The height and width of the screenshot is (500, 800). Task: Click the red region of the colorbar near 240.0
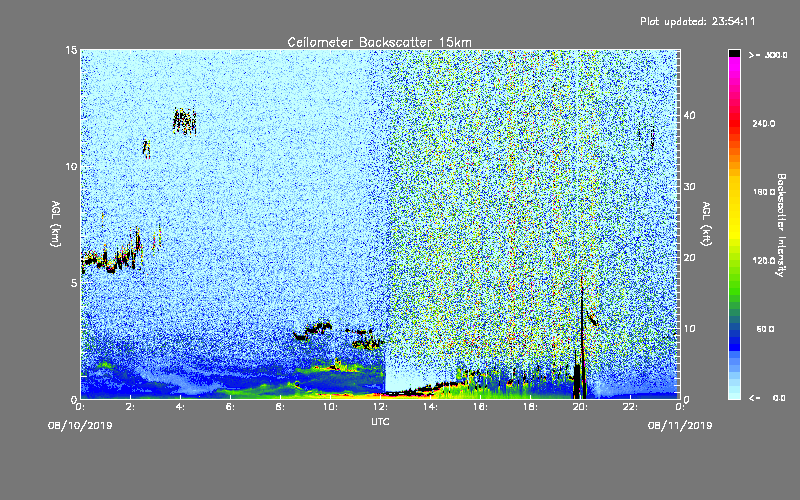click(x=734, y=122)
